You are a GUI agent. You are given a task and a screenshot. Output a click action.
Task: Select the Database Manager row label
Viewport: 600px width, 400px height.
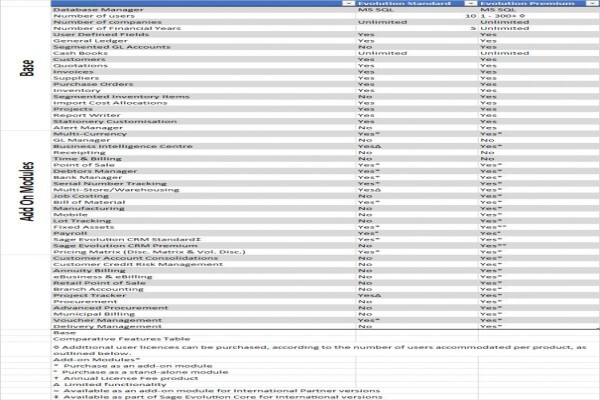coord(98,10)
